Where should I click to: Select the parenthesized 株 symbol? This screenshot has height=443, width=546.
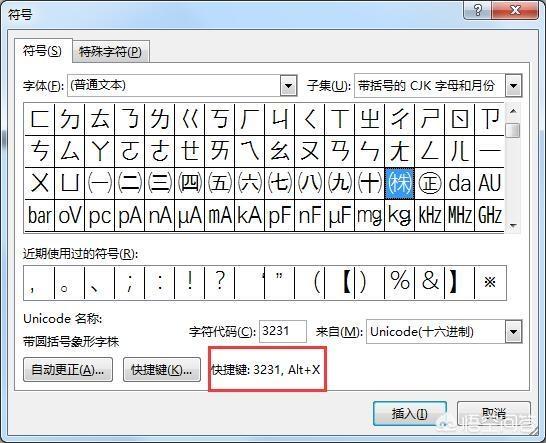click(399, 184)
